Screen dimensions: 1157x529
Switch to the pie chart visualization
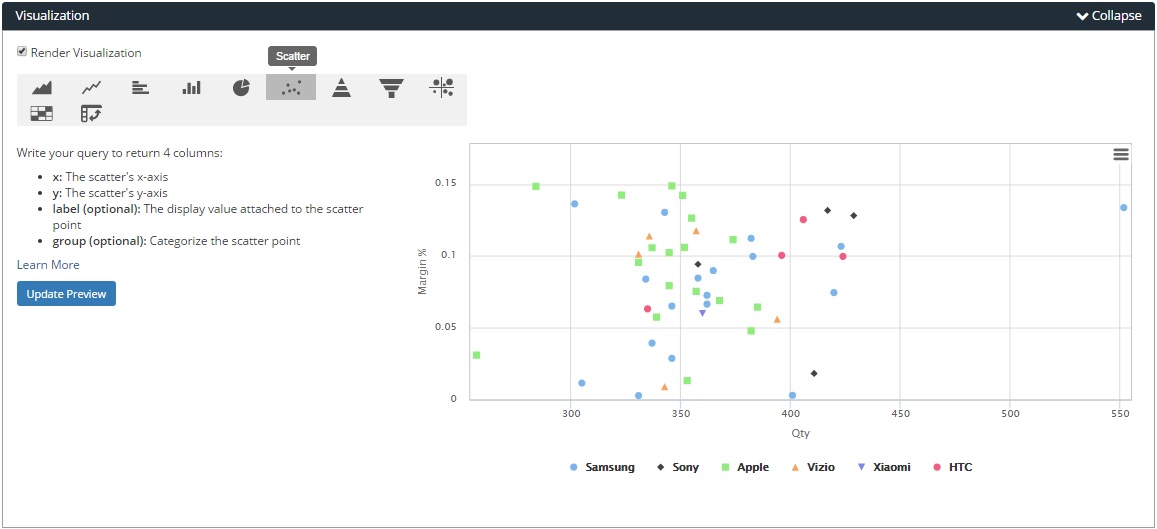[241, 88]
